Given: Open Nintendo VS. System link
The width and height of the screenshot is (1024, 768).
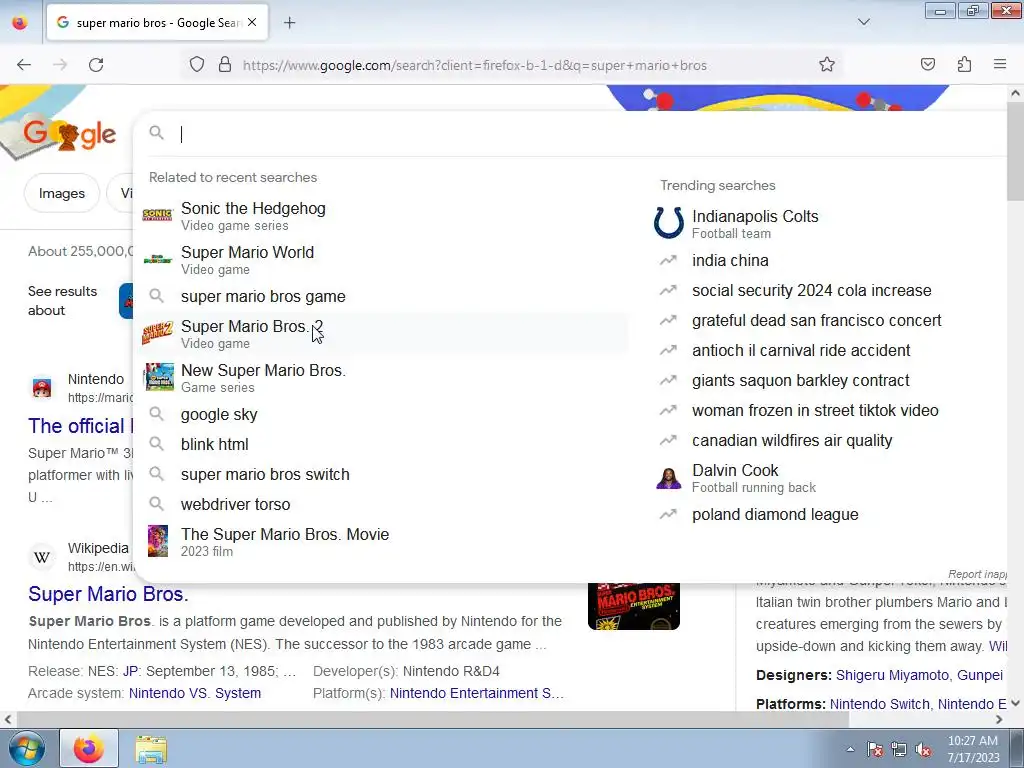Looking at the screenshot, I should click(195, 693).
